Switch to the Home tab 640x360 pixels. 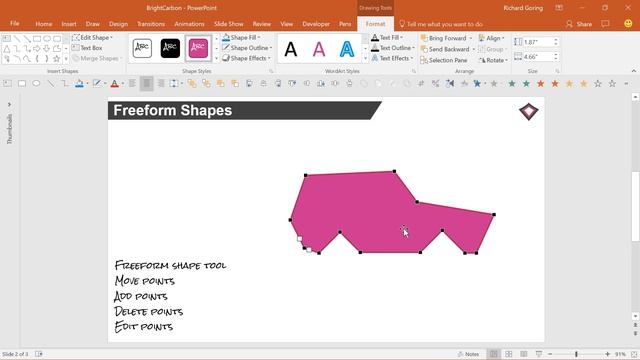[x=44, y=24]
